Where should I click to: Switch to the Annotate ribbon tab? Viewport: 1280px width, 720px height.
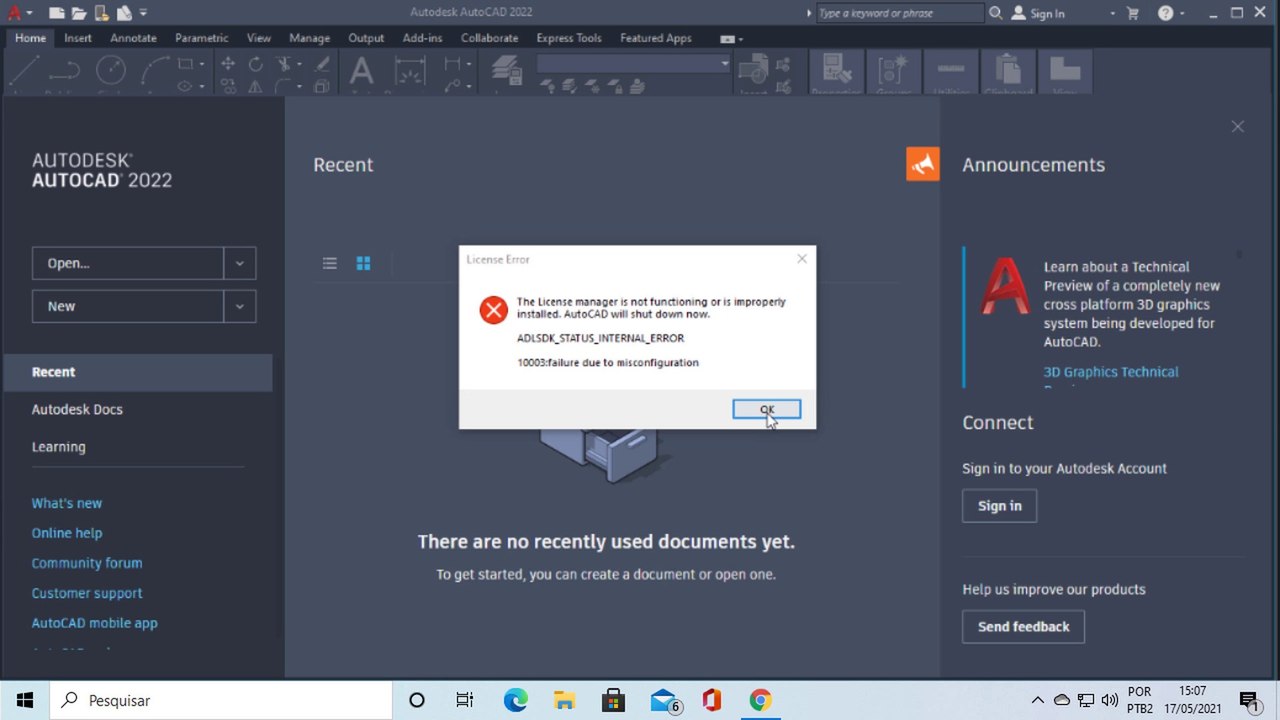click(133, 38)
